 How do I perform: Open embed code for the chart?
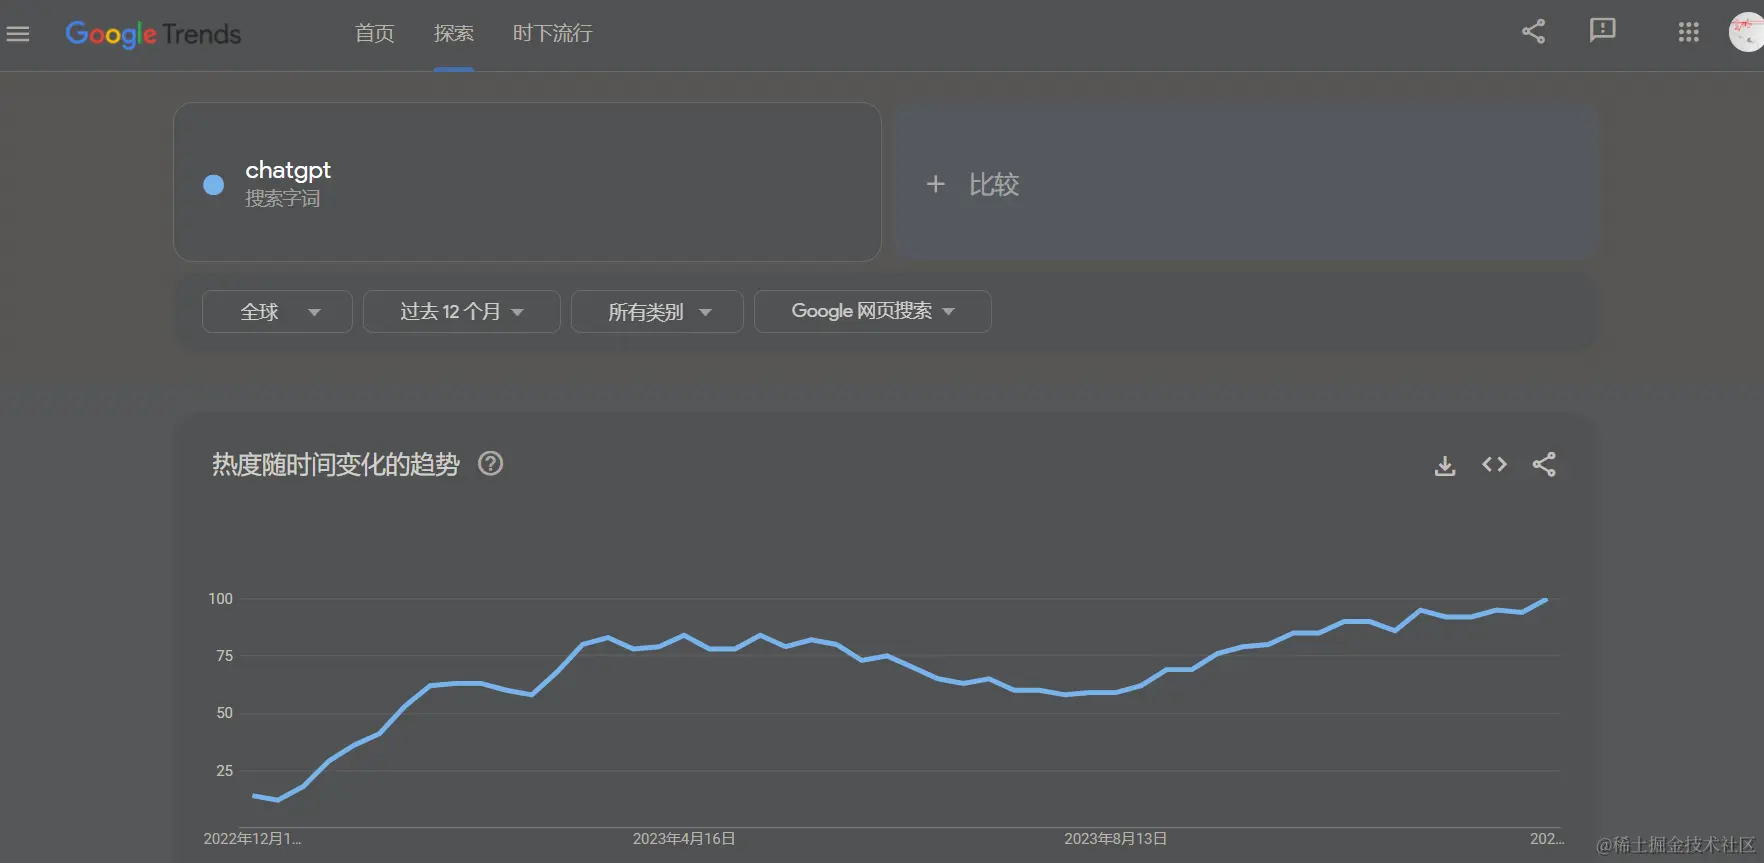1494,464
